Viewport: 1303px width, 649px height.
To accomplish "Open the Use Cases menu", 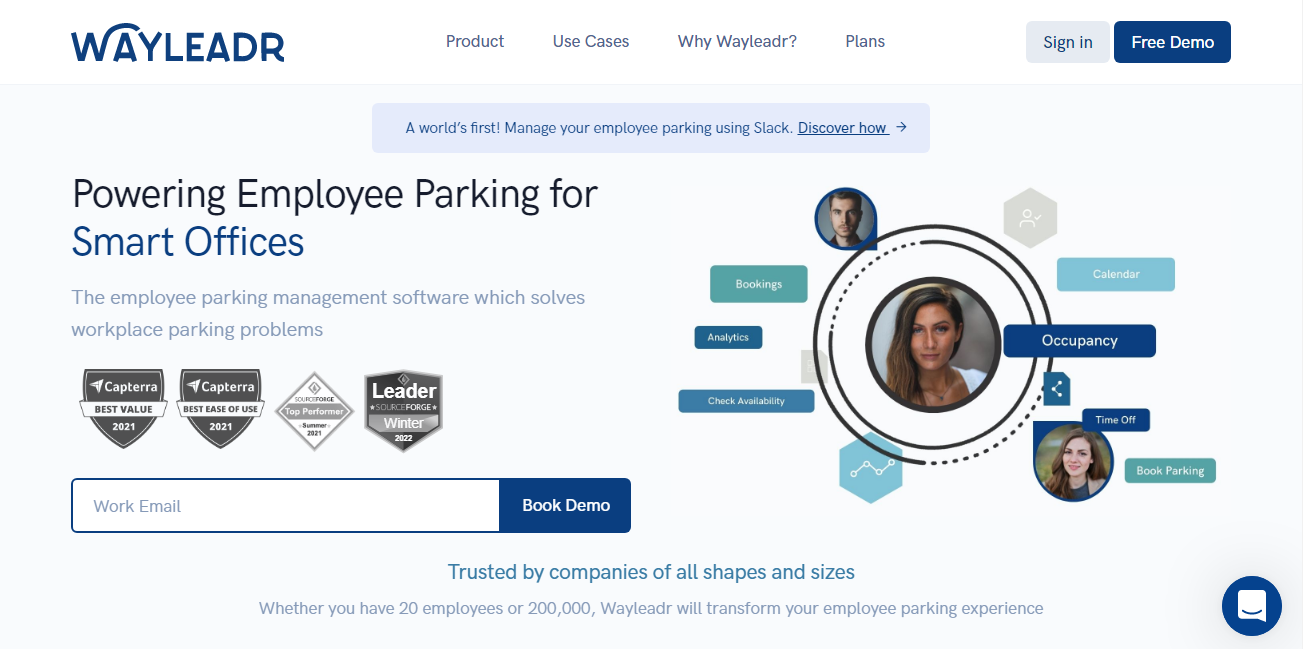I will pyautogui.click(x=591, y=42).
